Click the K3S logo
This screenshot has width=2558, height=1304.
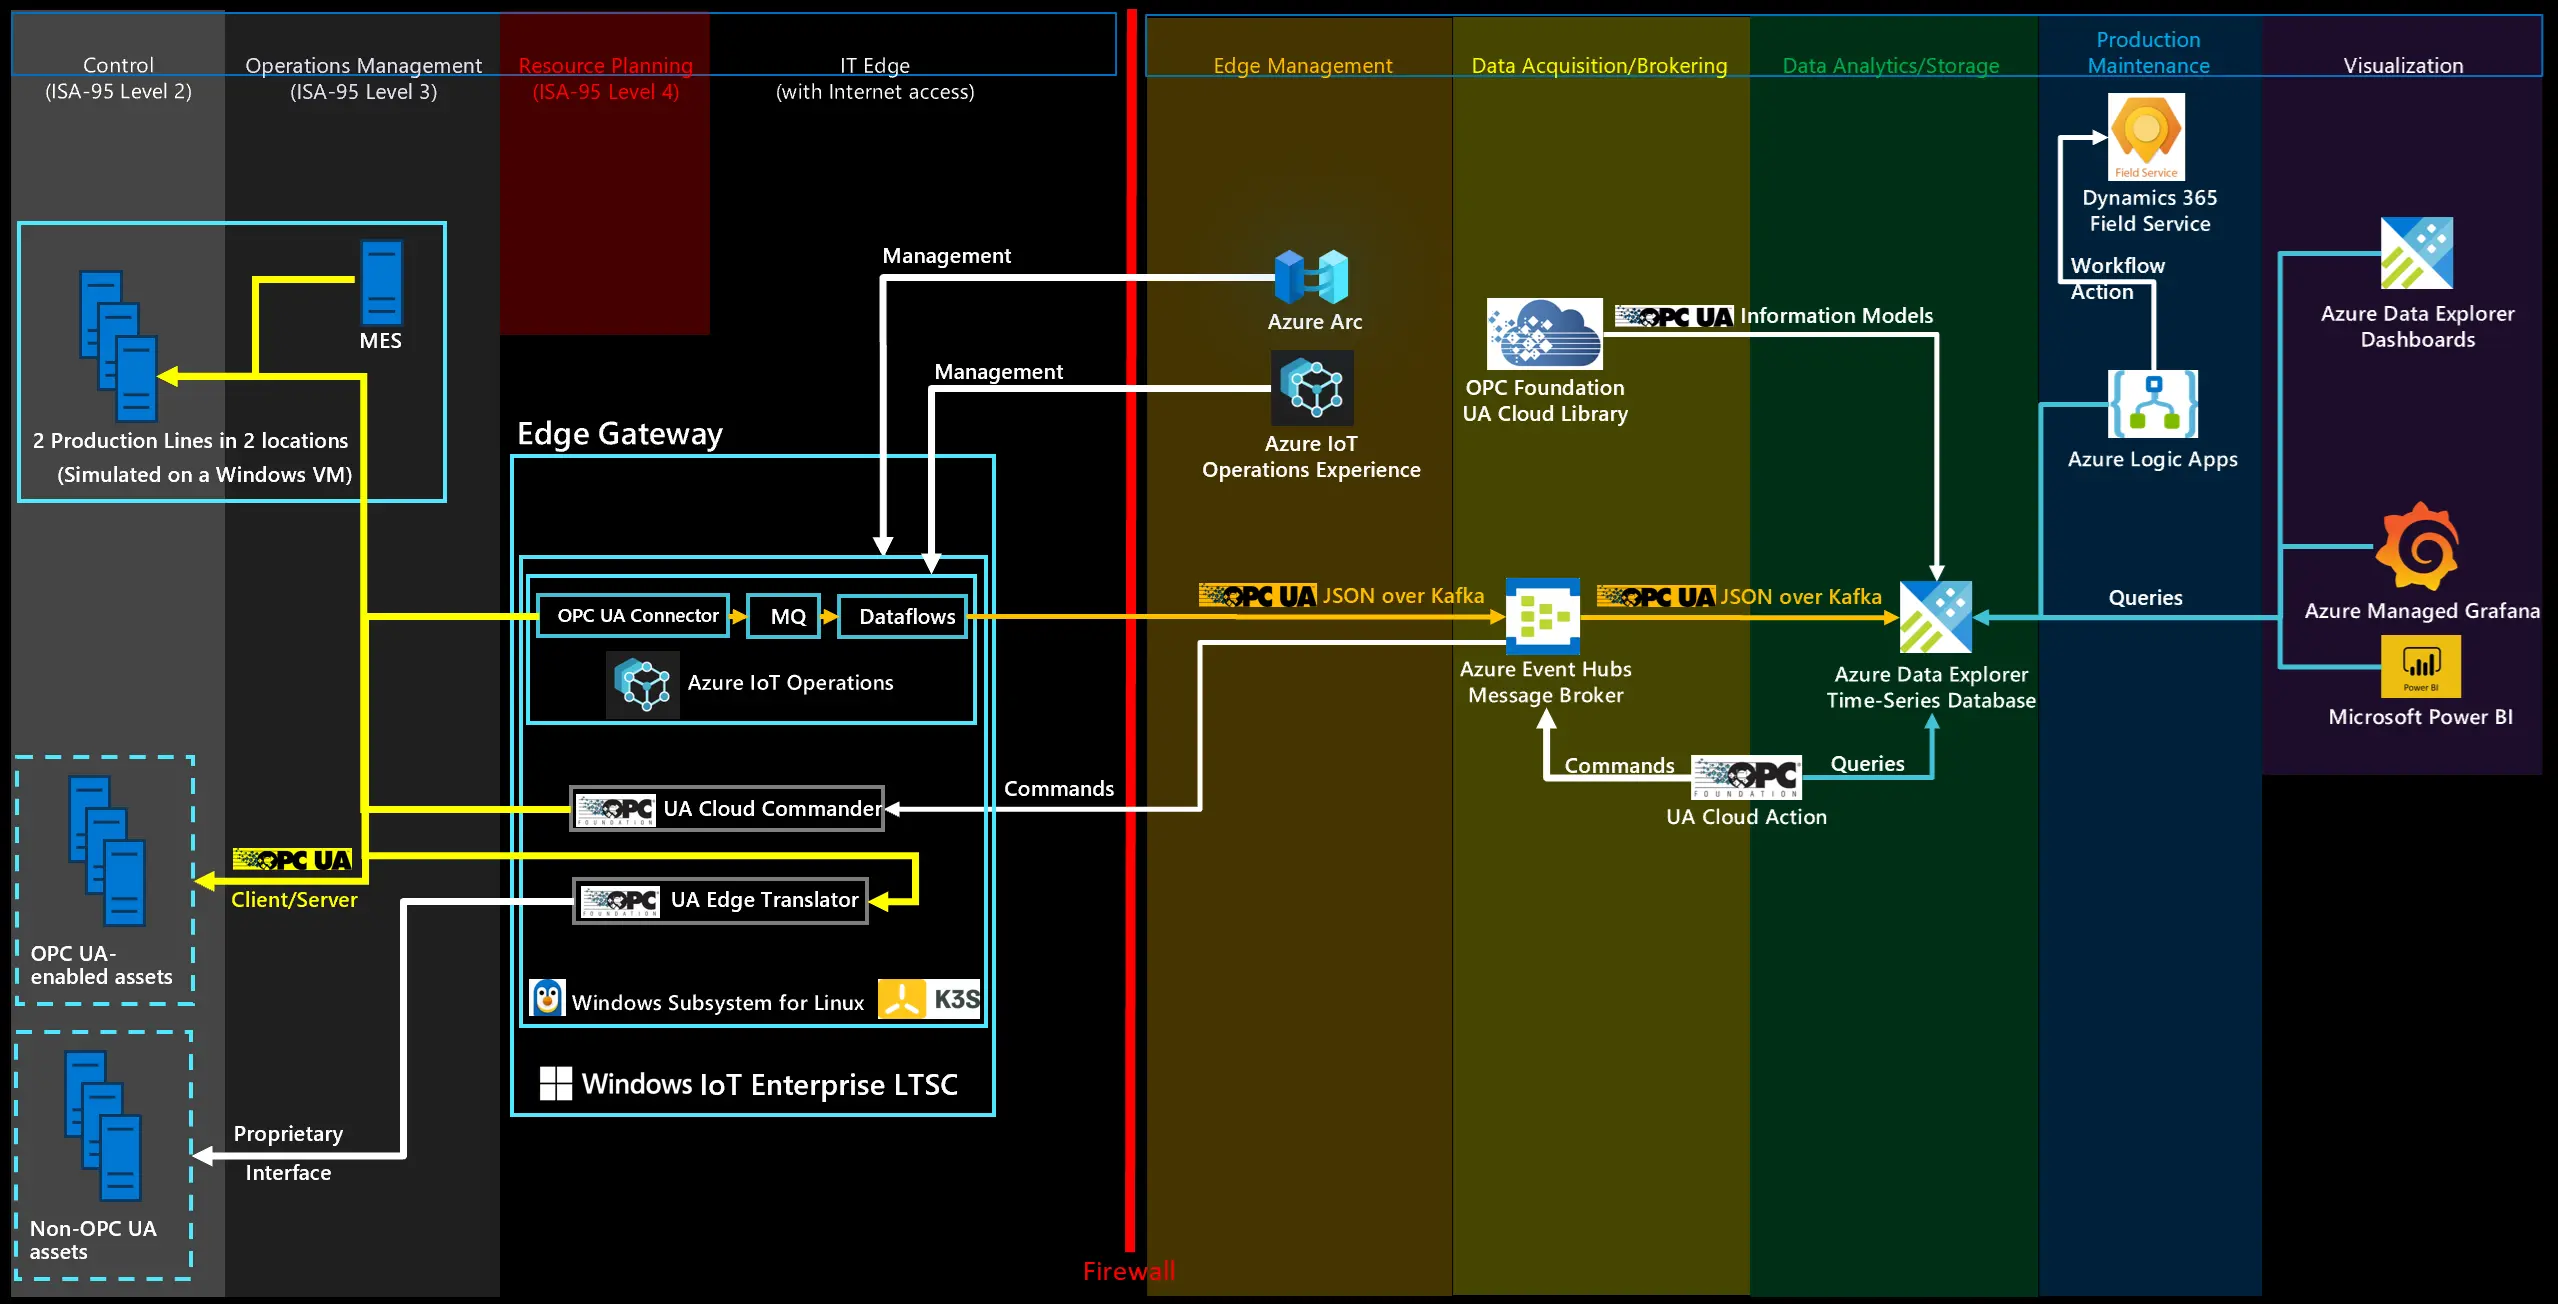click(929, 999)
